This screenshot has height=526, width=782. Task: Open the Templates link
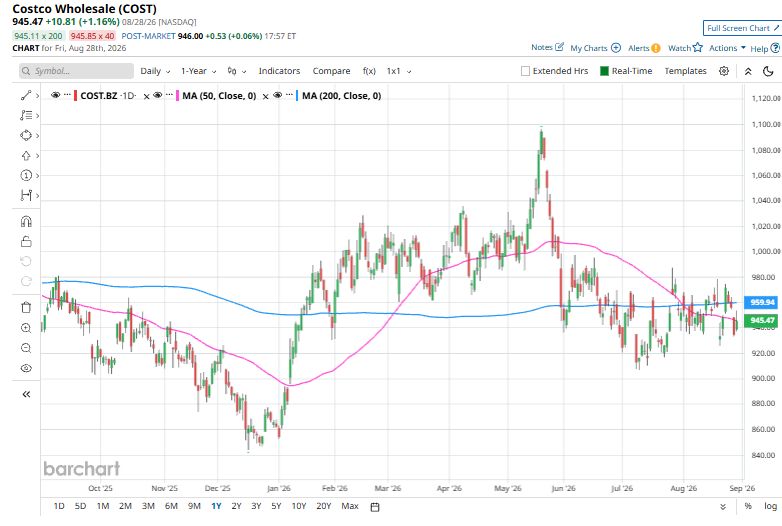(x=685, y=71)
